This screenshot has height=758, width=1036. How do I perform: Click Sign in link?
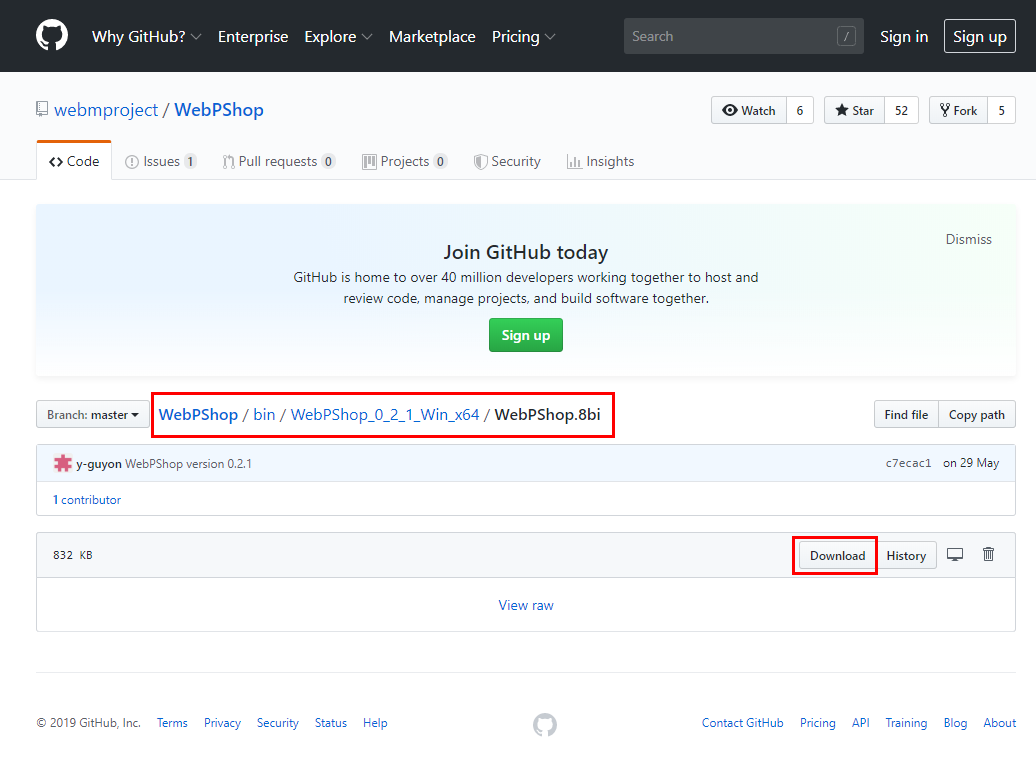tap(904, 36)
